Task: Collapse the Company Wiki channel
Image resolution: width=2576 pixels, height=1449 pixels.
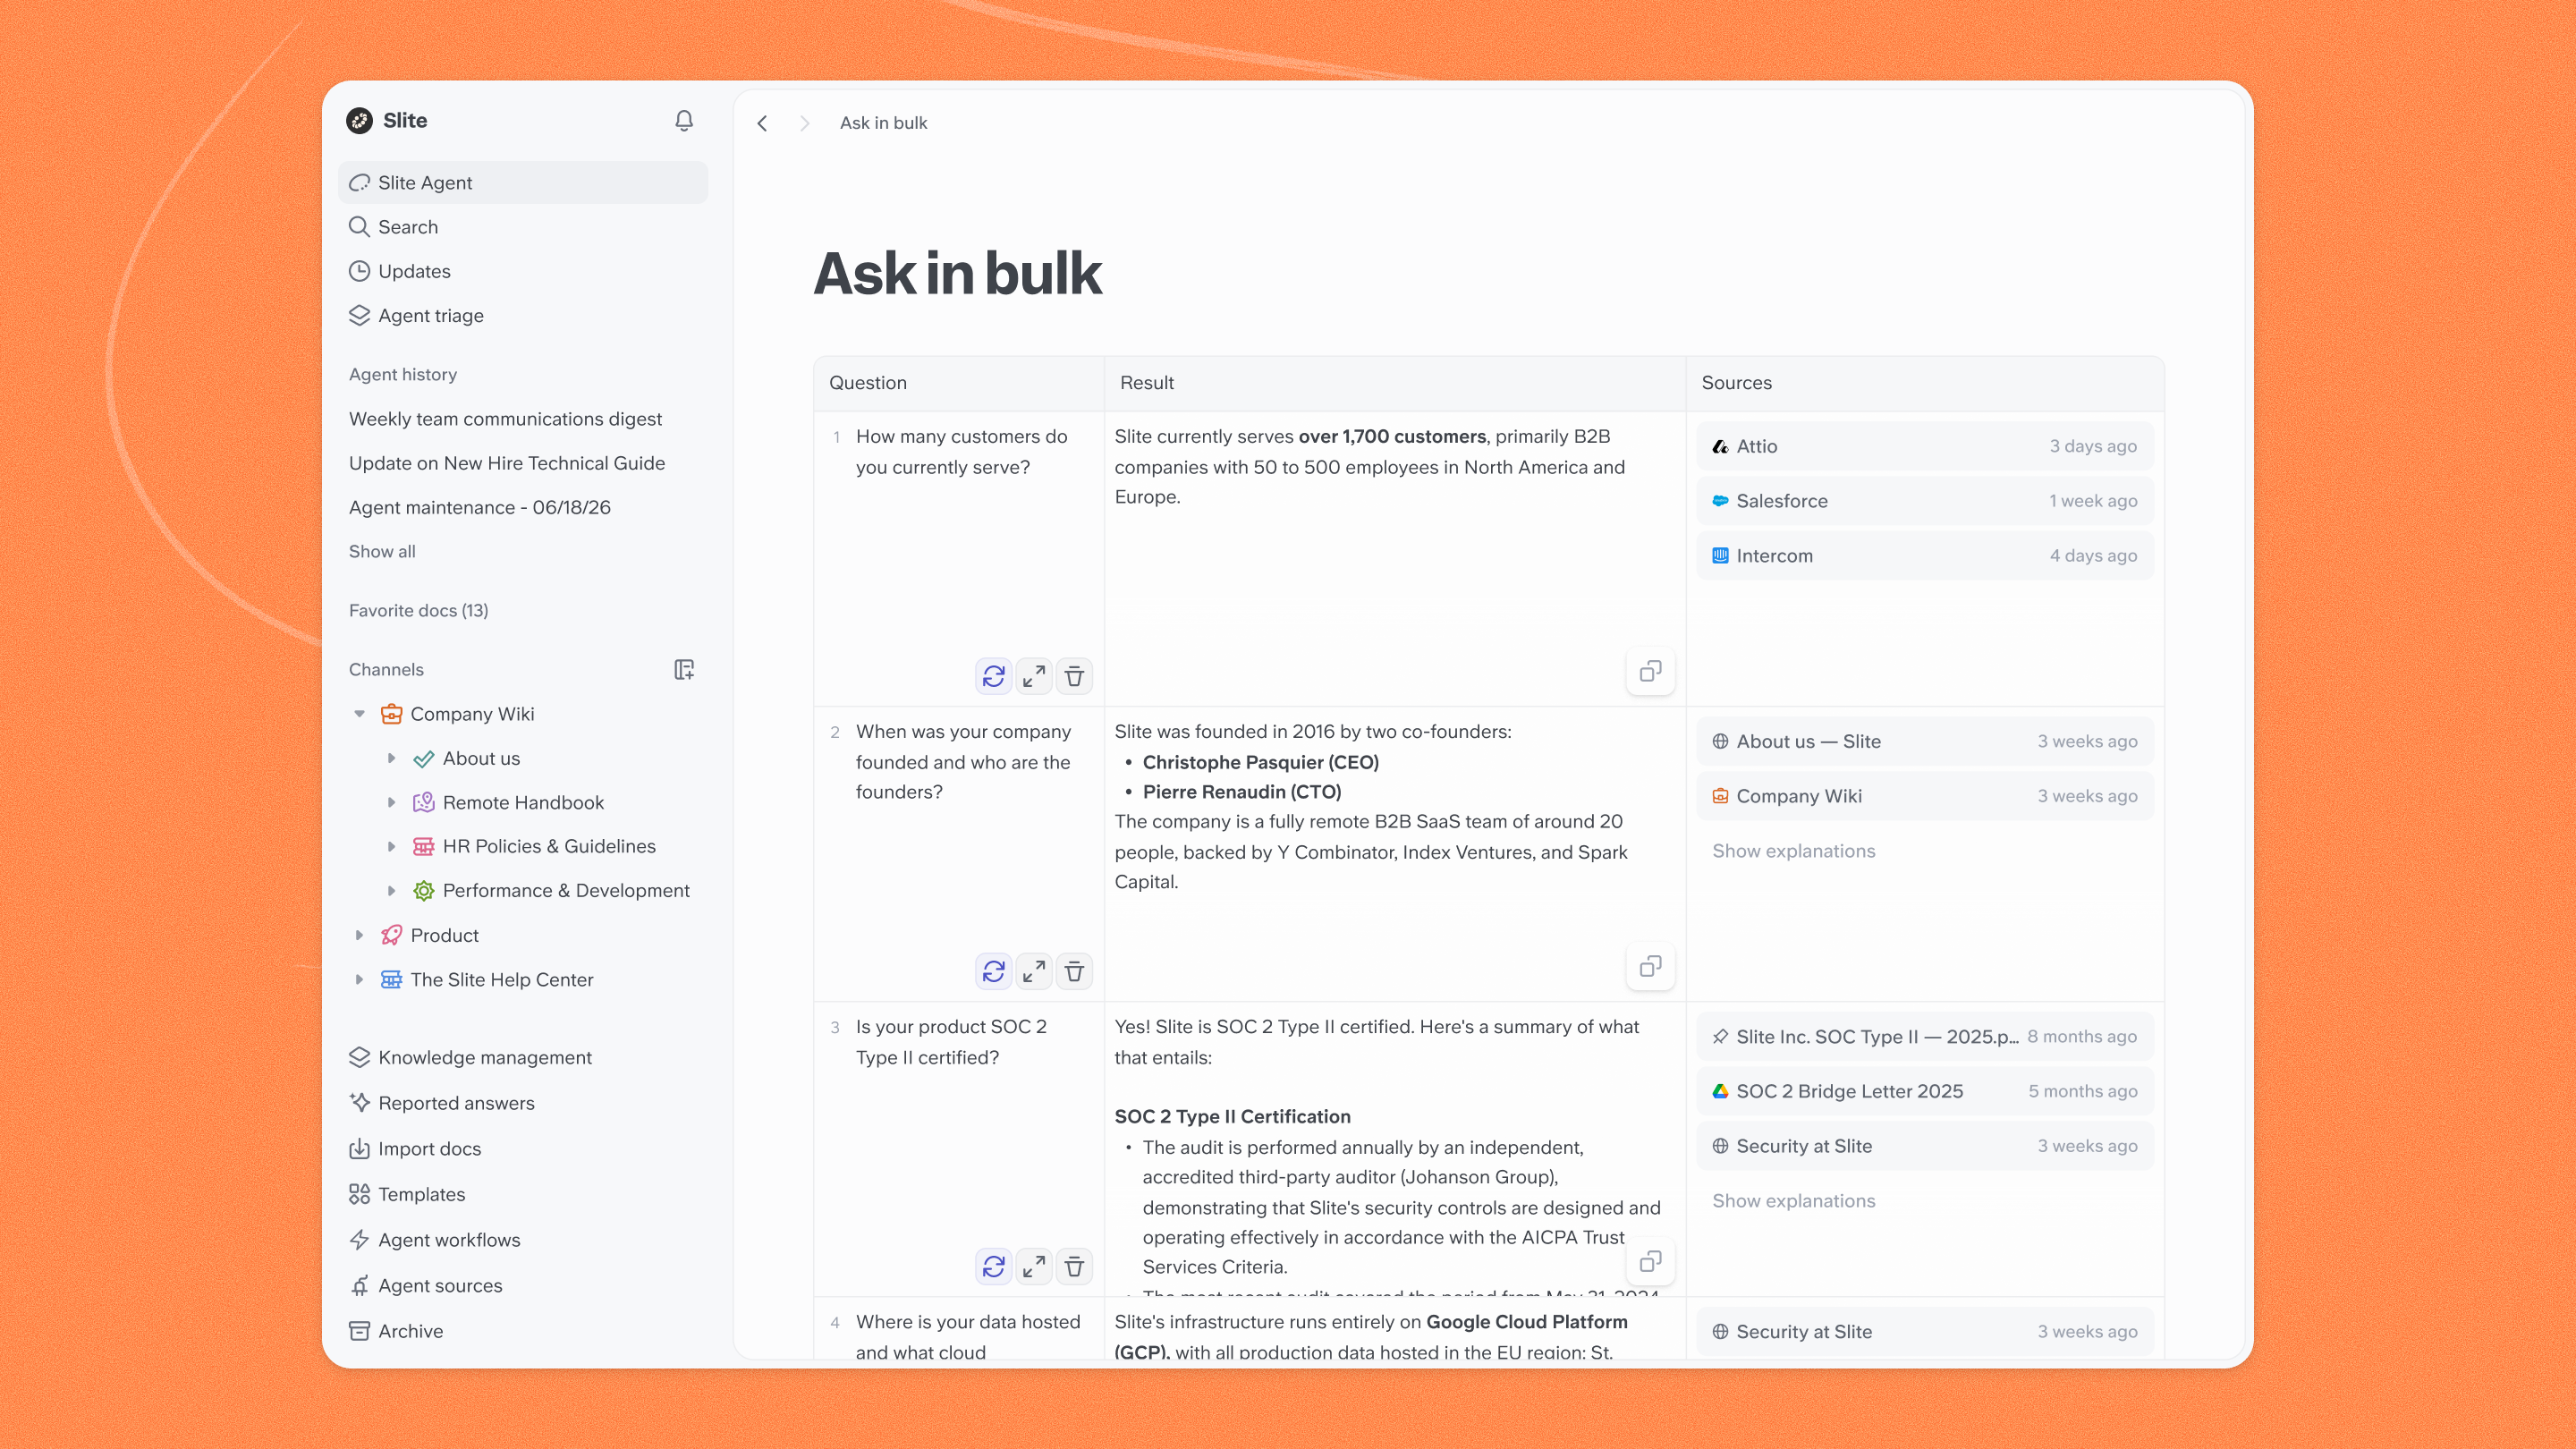Action: [359, 714]
